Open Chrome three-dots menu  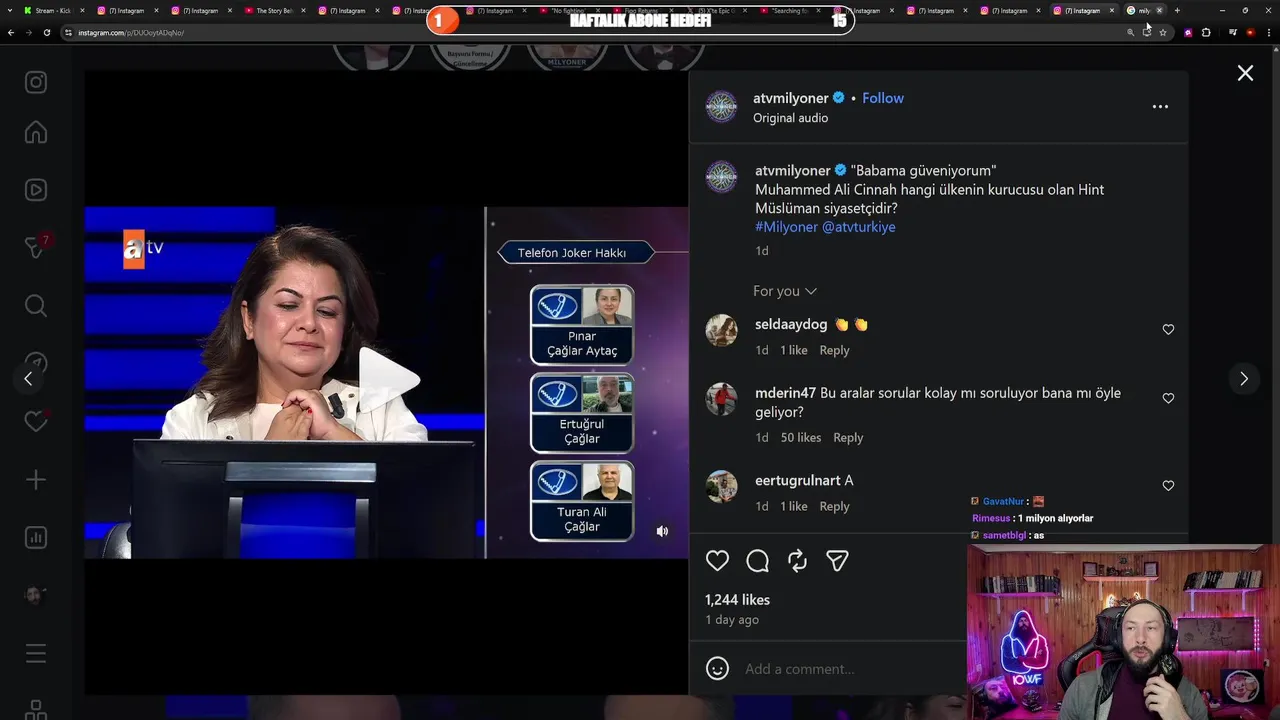click(1269, 32)
